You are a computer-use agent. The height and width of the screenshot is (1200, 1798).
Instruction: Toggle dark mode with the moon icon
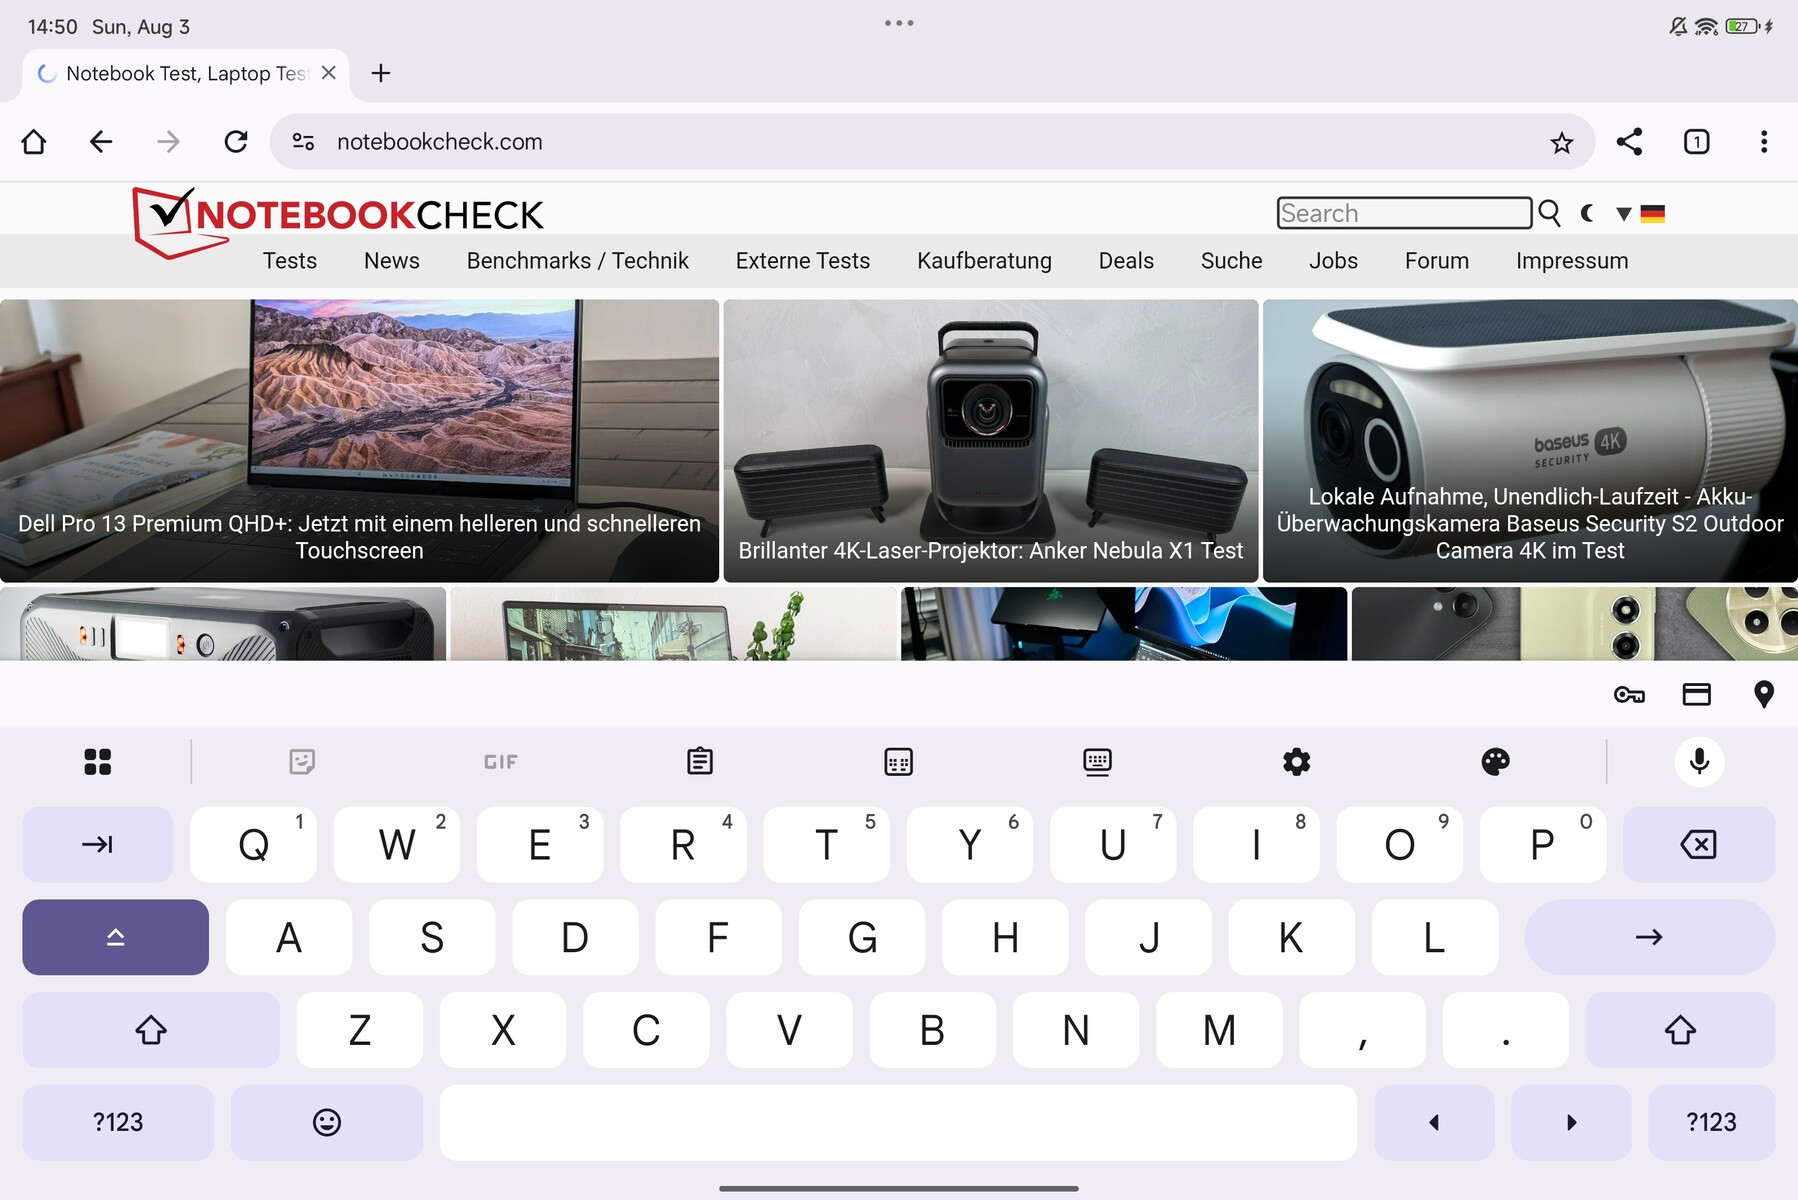pos(1587,213)
